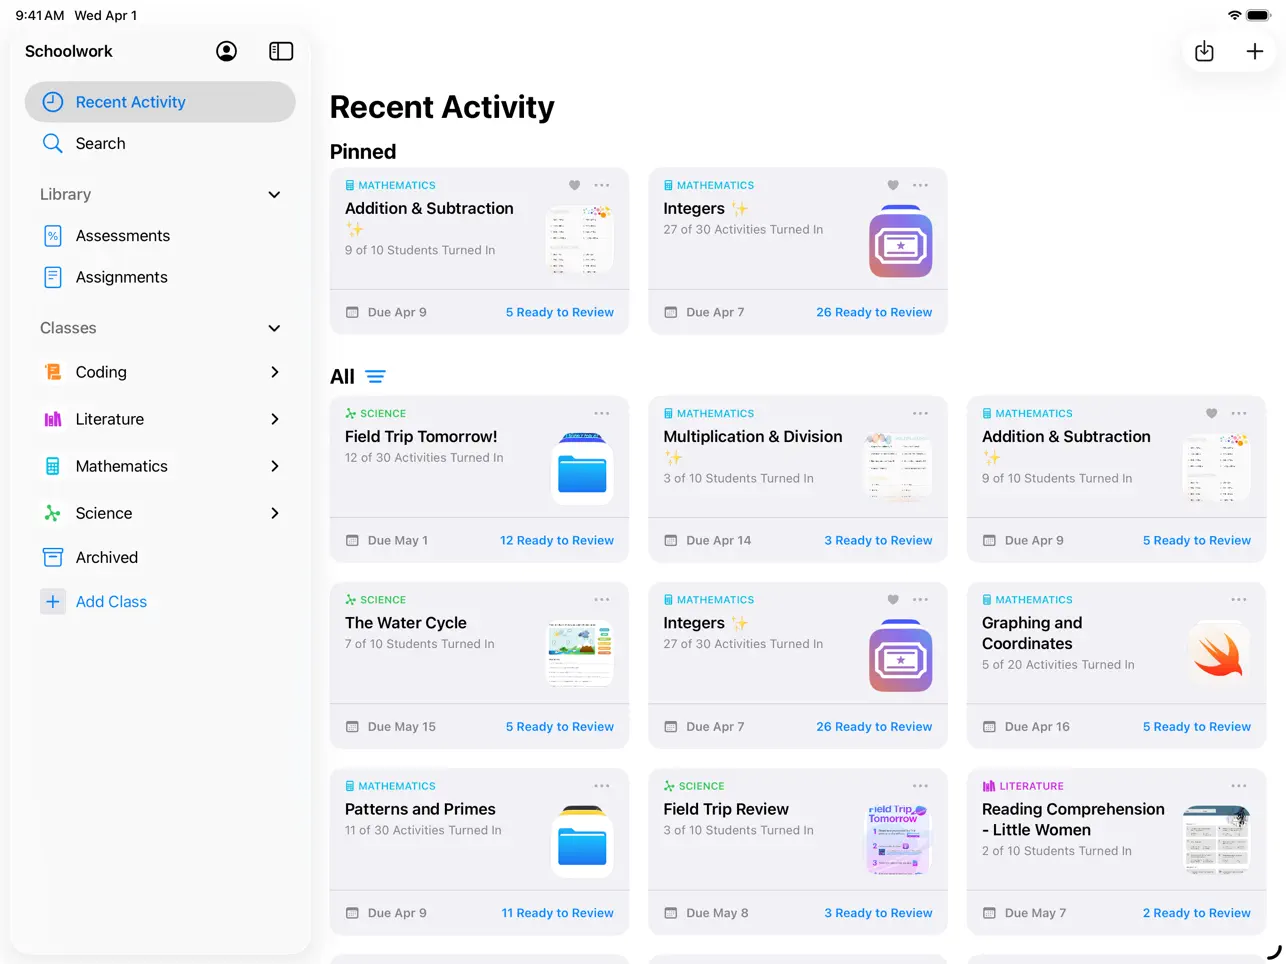Click Add Class
This screenshot has height=964, width=1286.
pos(111,601)
